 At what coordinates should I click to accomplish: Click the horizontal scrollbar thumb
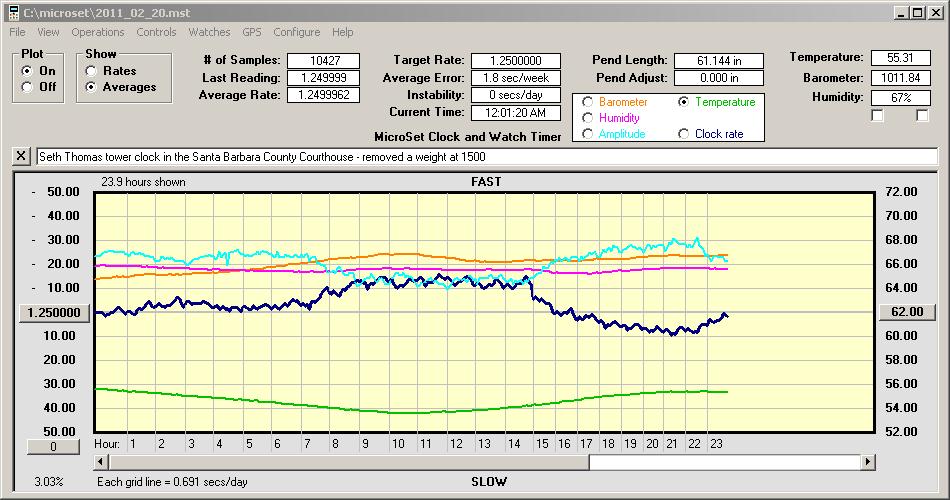click(x=349, y=462)
